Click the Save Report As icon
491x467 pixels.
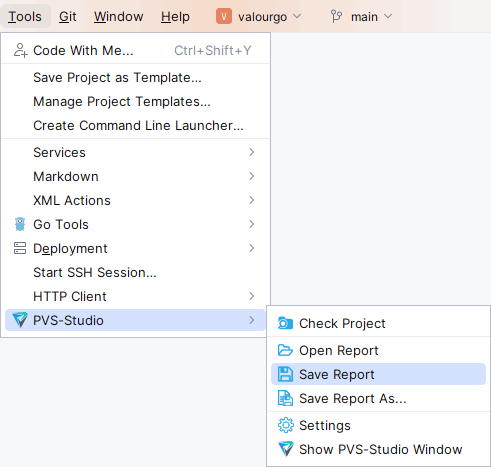pos(285,398)
